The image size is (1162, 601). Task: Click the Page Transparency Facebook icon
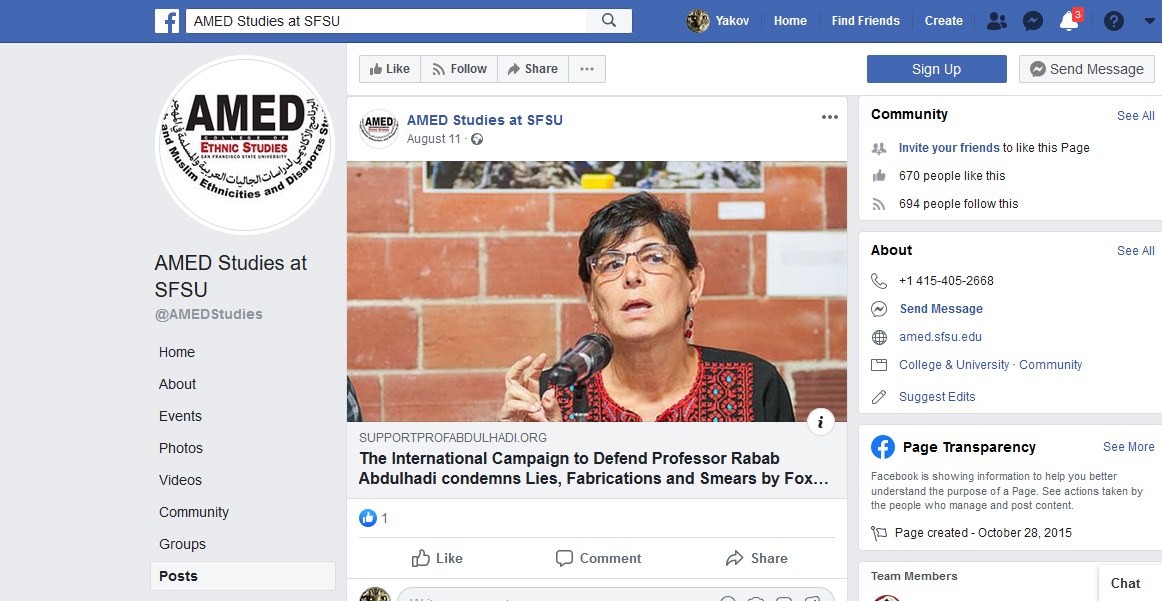[x=883, y=448]
